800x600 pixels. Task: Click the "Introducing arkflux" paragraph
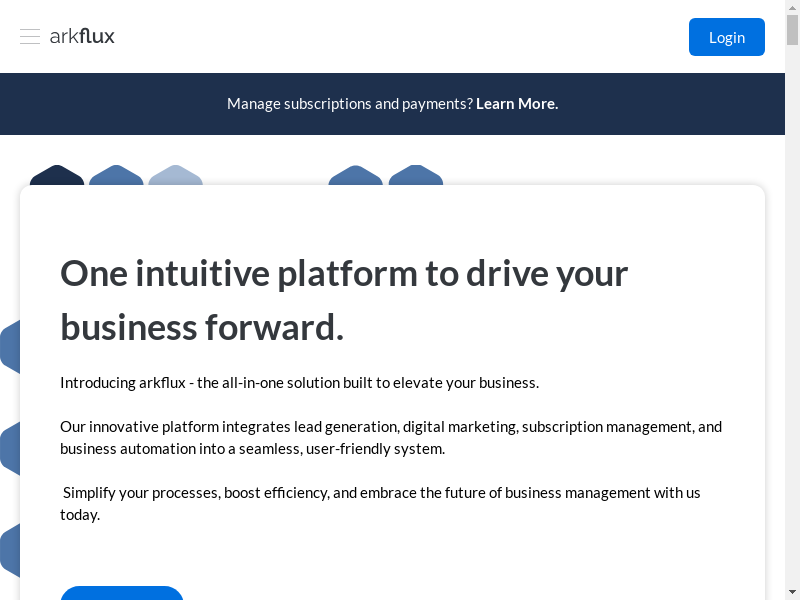click(x=299, y=383)
